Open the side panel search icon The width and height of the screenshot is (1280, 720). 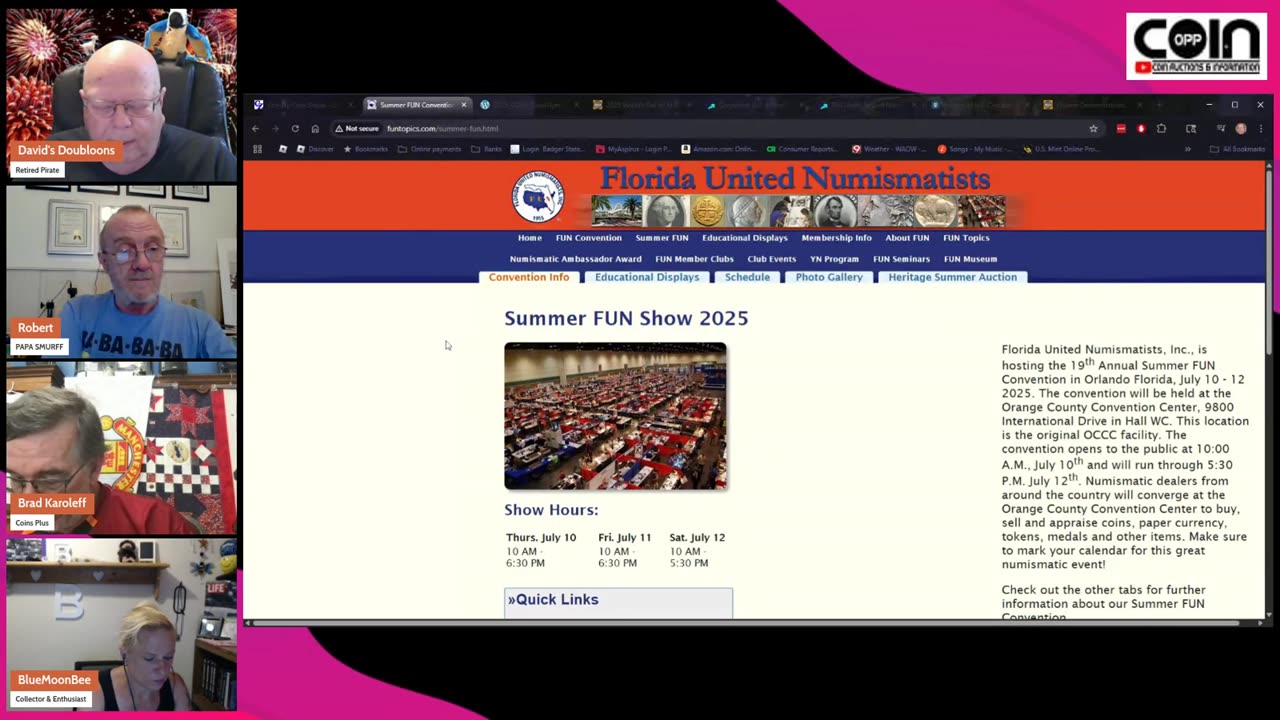pos(1191,128)
